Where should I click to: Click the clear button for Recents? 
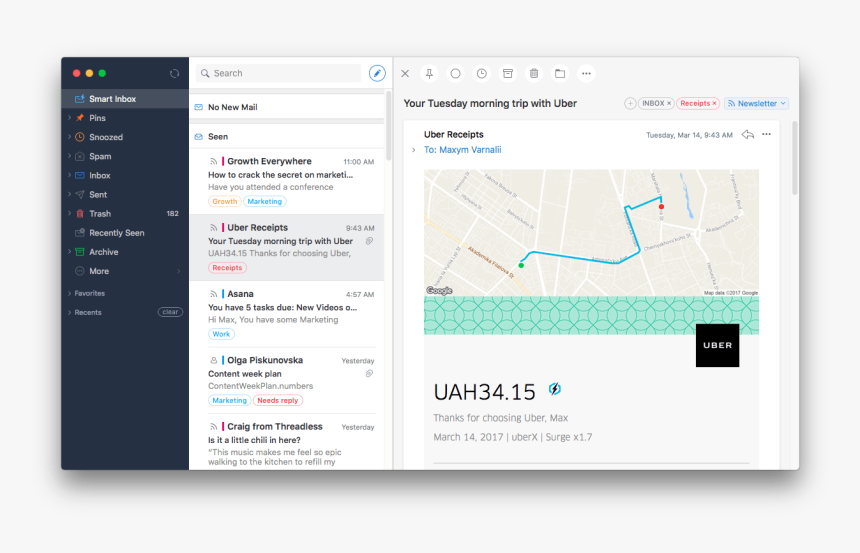170,312
